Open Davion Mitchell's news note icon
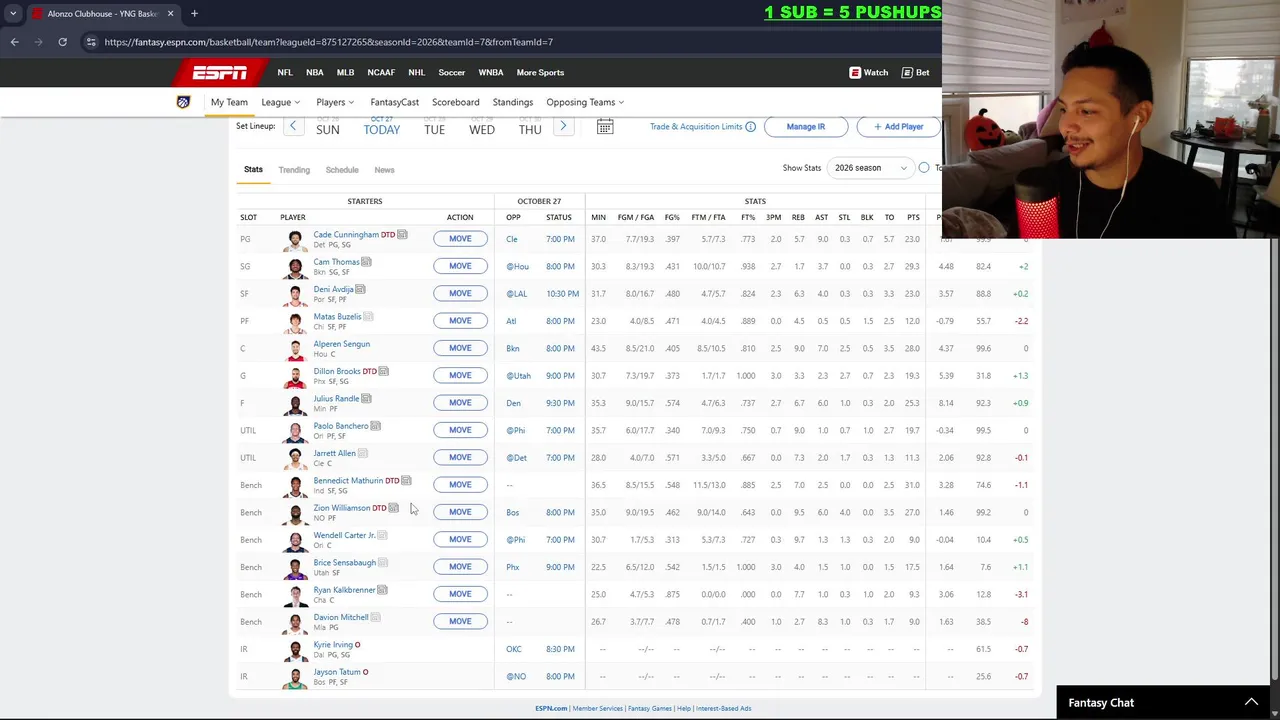The height and width of the screenshot is (720, 1280). (375, 617)
